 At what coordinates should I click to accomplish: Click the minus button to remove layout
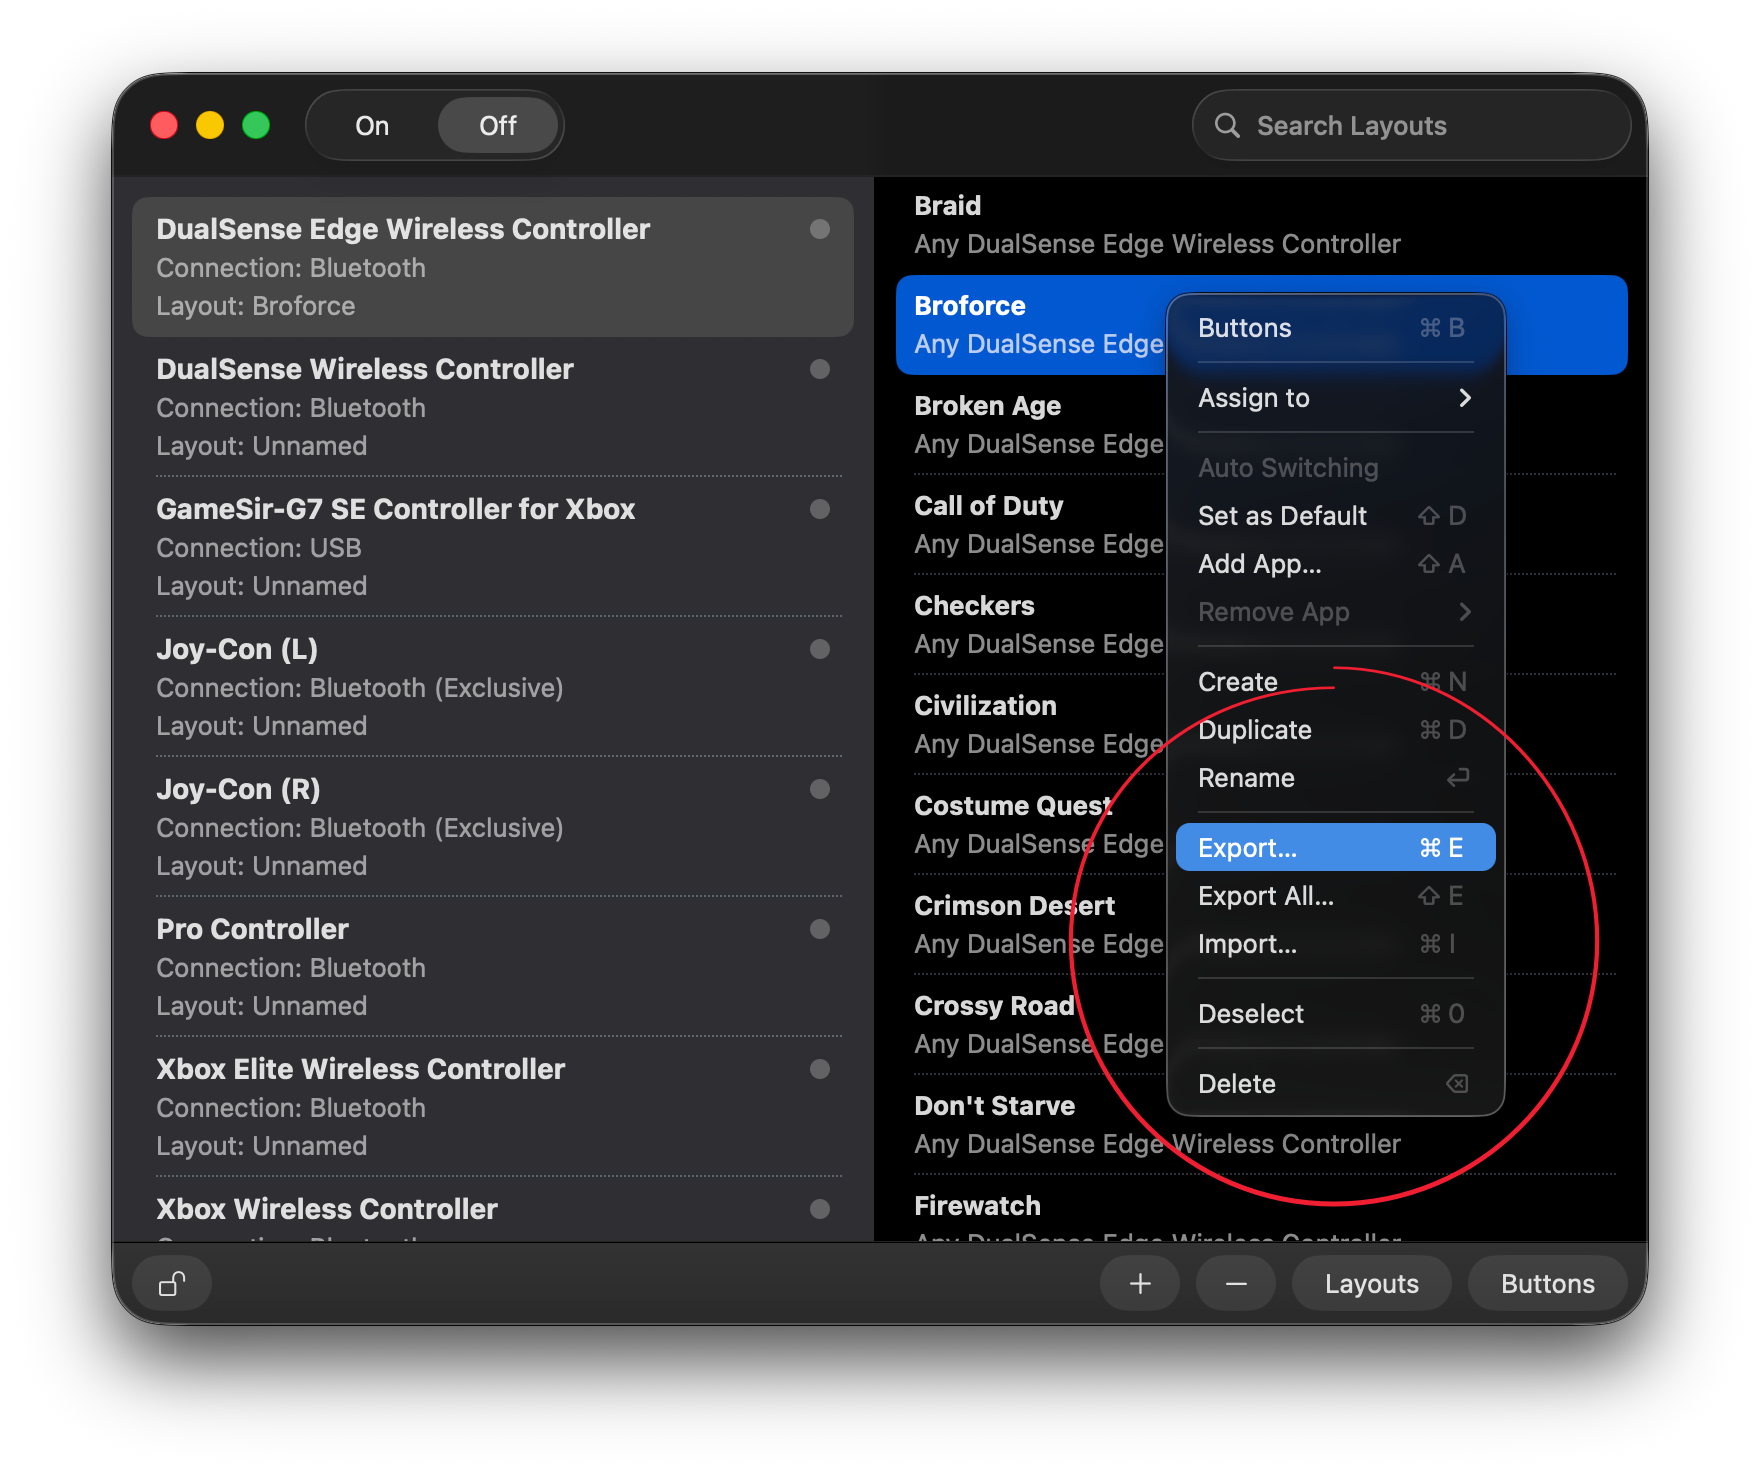(x=1236, y=1283)
